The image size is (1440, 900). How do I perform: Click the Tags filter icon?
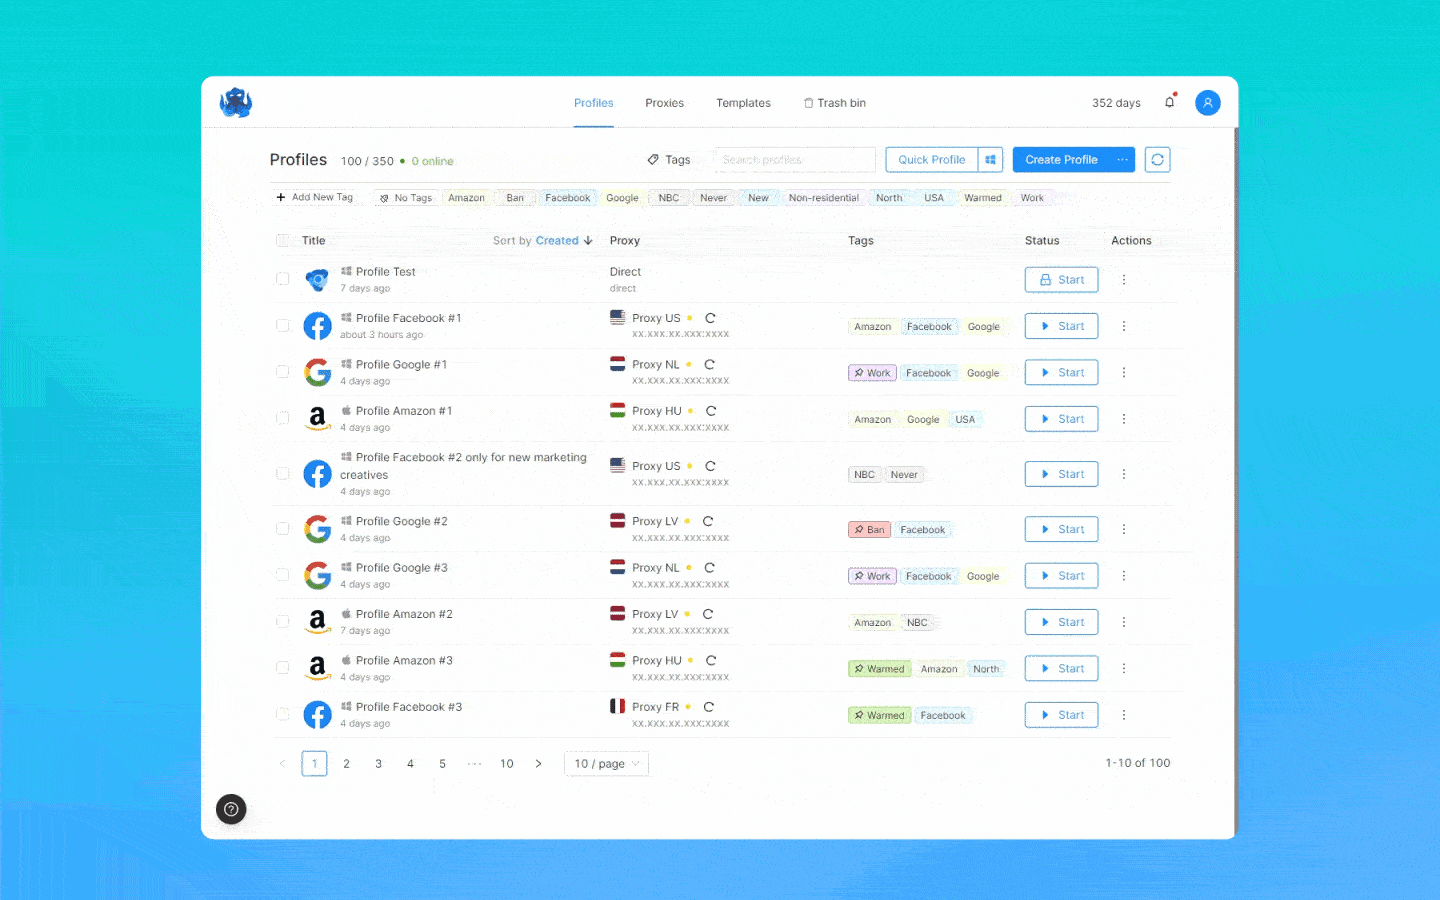[x=654, y=159]
